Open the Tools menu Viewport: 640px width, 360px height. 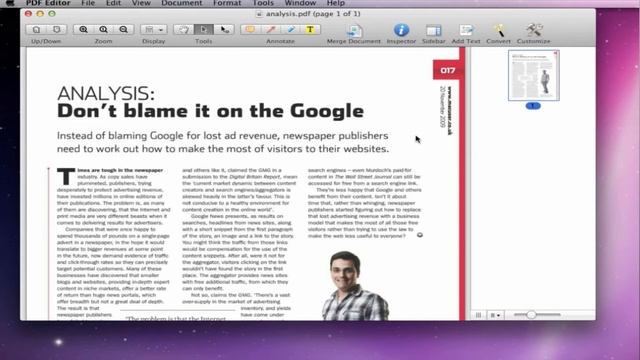pyautogui.click(x=263, y=3)
